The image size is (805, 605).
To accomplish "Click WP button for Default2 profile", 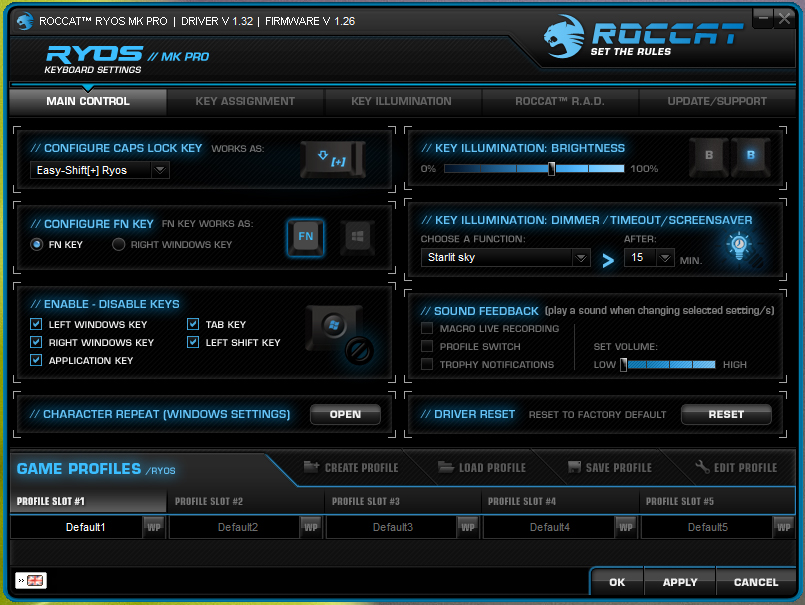I will click(311, 527).
